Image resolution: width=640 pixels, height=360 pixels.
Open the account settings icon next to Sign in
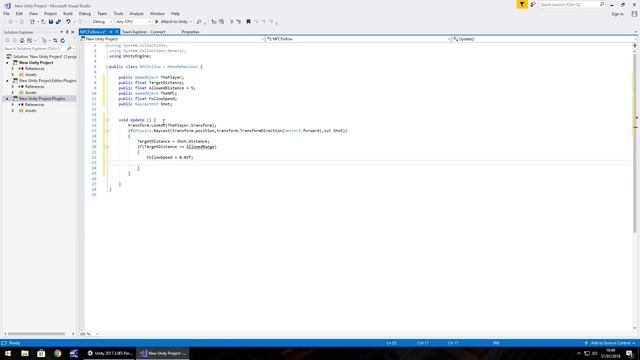[634, 14]
